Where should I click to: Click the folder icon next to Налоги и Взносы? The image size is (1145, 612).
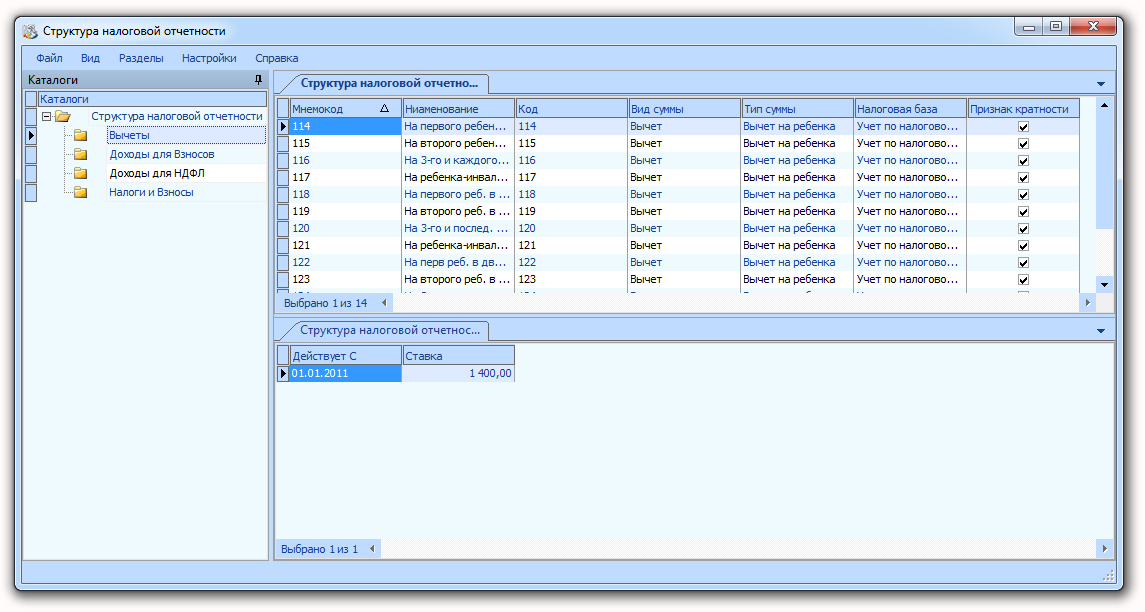coord(80,192)
